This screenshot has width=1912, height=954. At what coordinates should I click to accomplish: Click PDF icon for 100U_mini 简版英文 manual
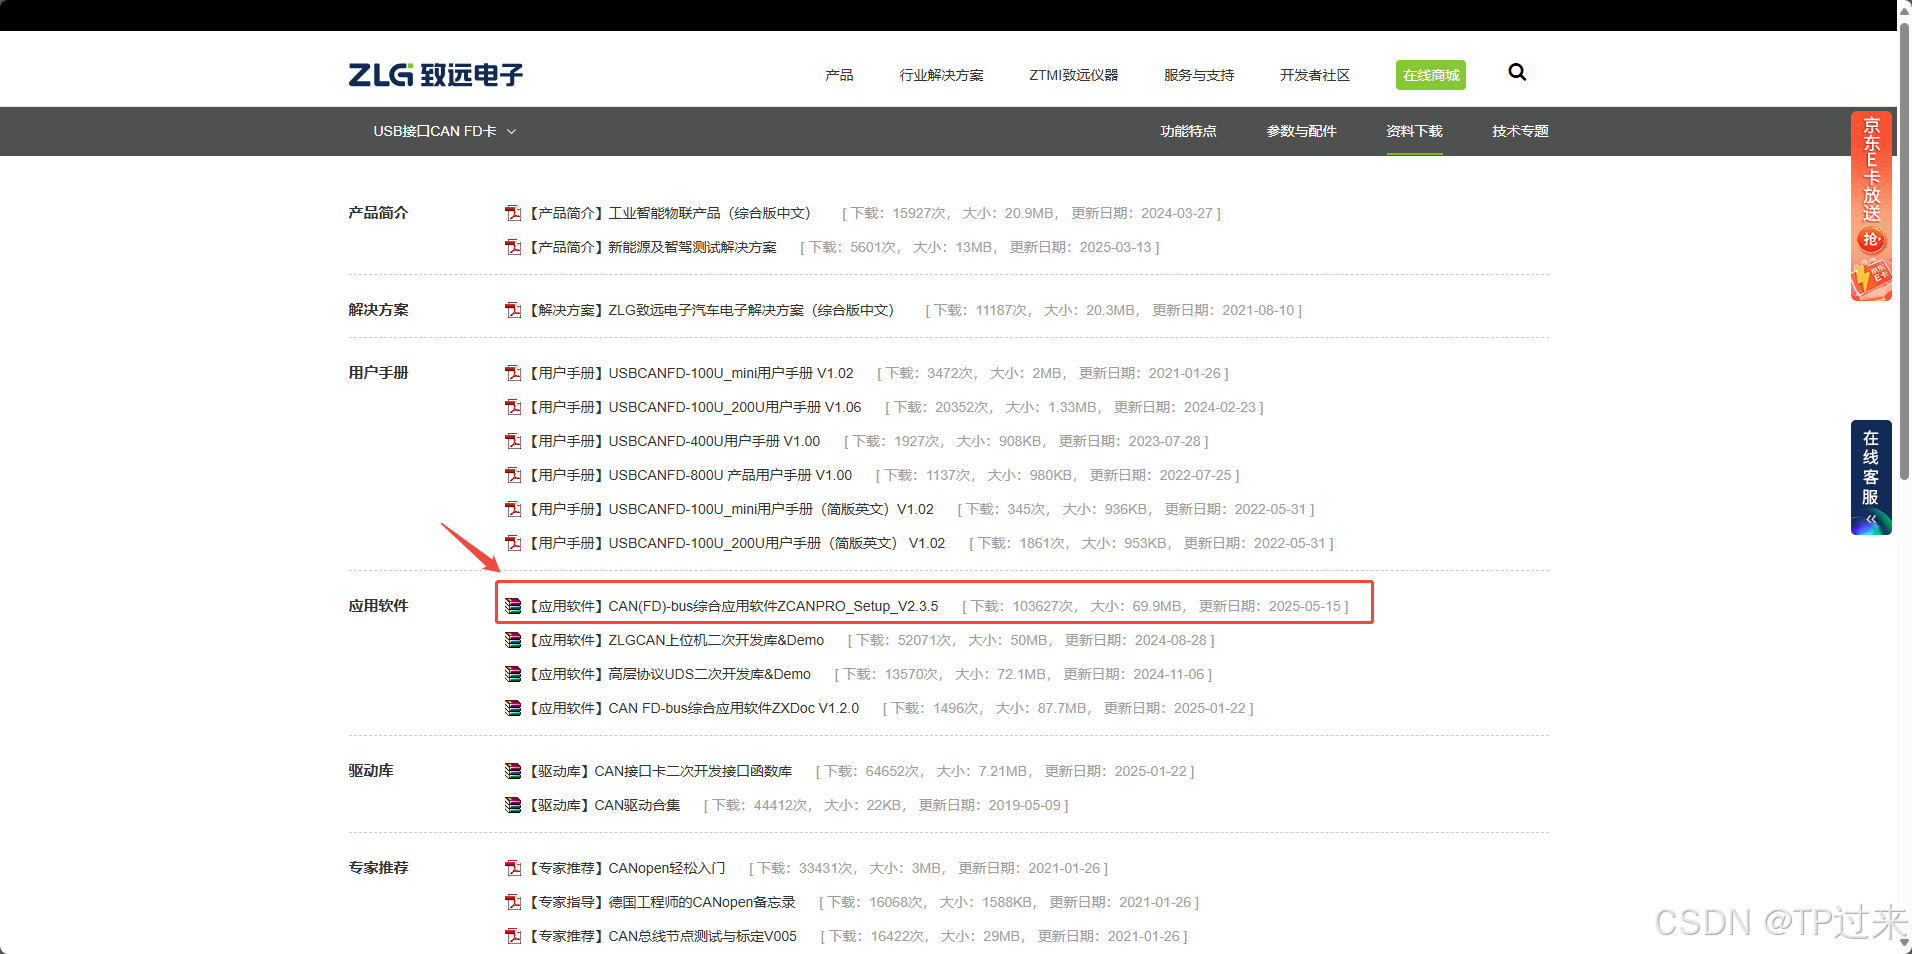coord(513,509)
